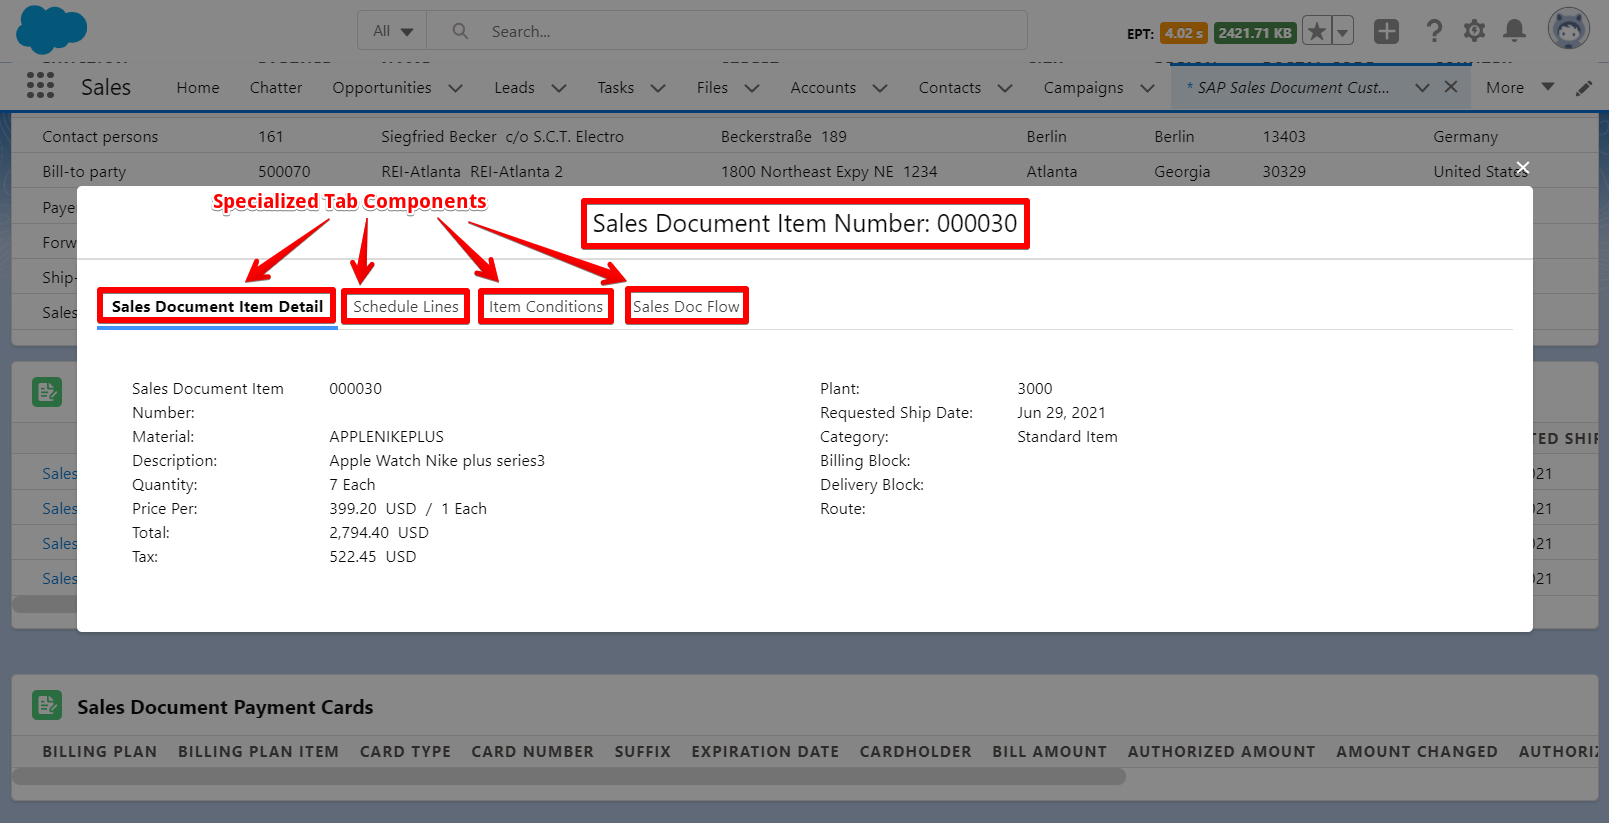Click the AUTHORIZED AMOUNT column header
This screenshot has height=823, width=1609.
point(1221,751)
